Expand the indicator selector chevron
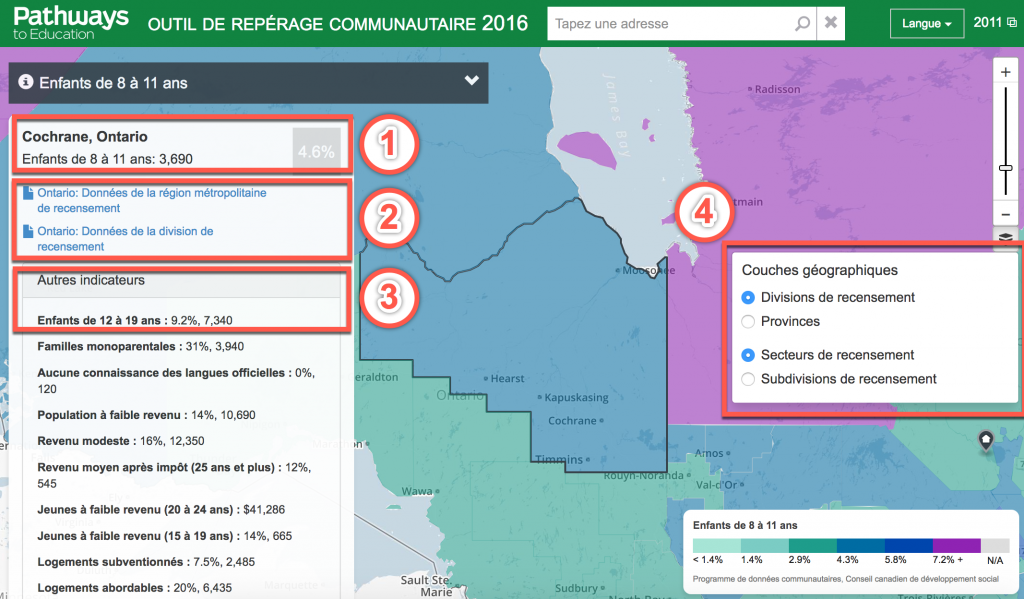1024x599 pixels. [472, 80]
